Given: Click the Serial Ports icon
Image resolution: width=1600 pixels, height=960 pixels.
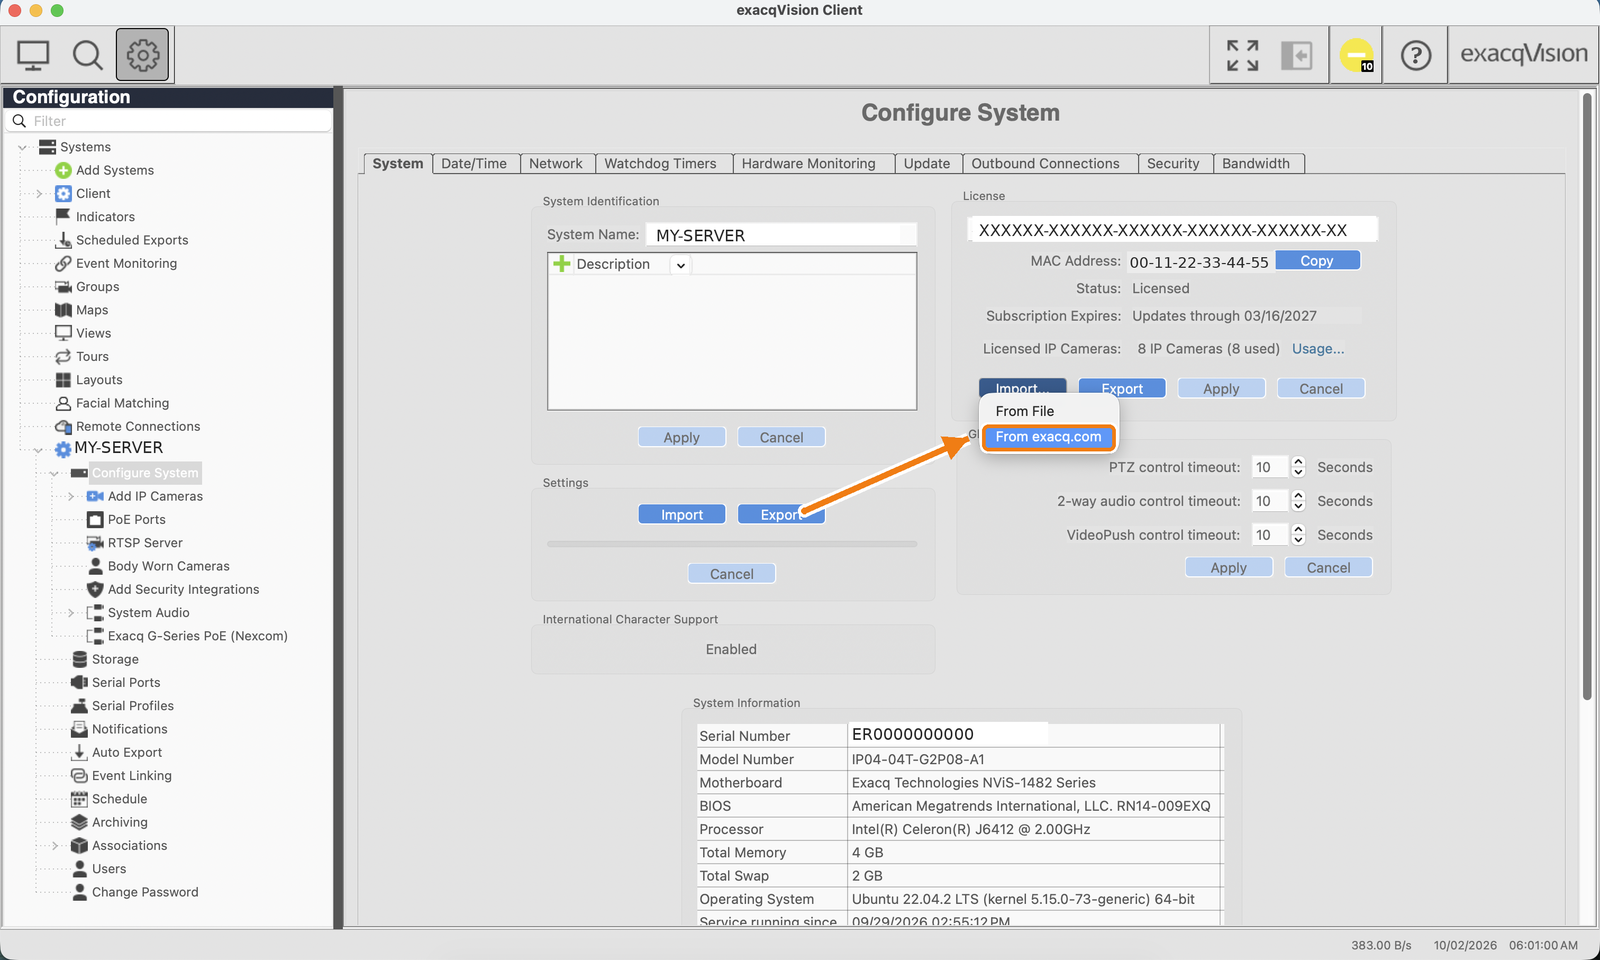Looking at the screenshot, I should [x=79, y=682].
